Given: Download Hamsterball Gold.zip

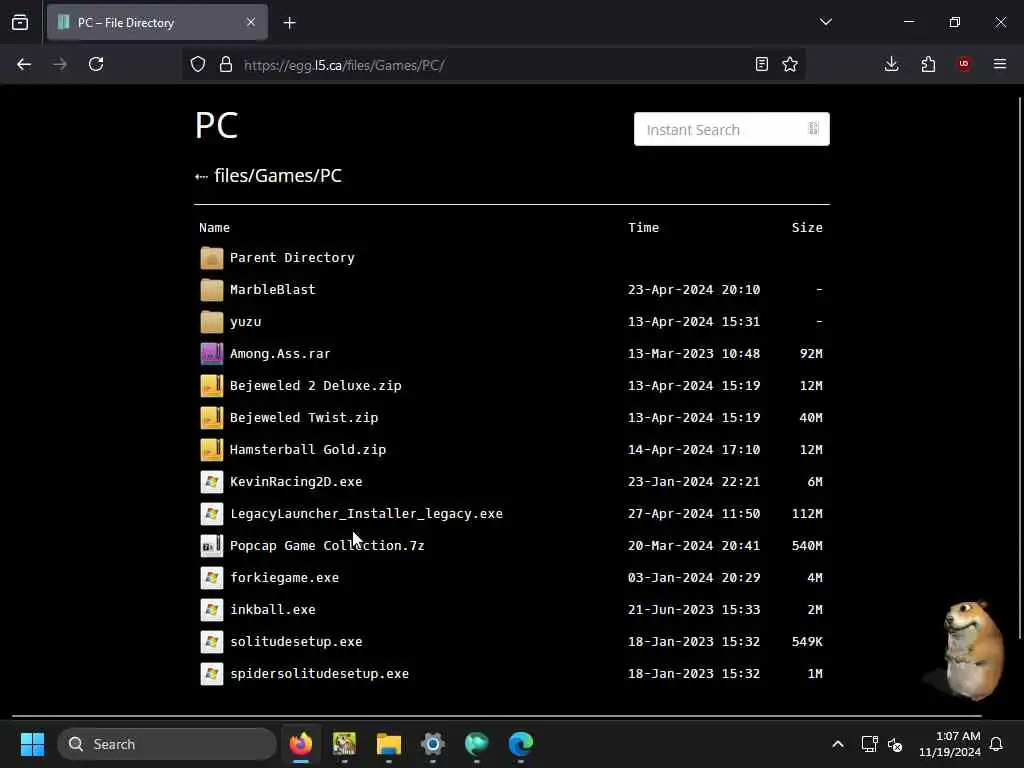Looking at the screenshot, I should click(x=308, y=449).
